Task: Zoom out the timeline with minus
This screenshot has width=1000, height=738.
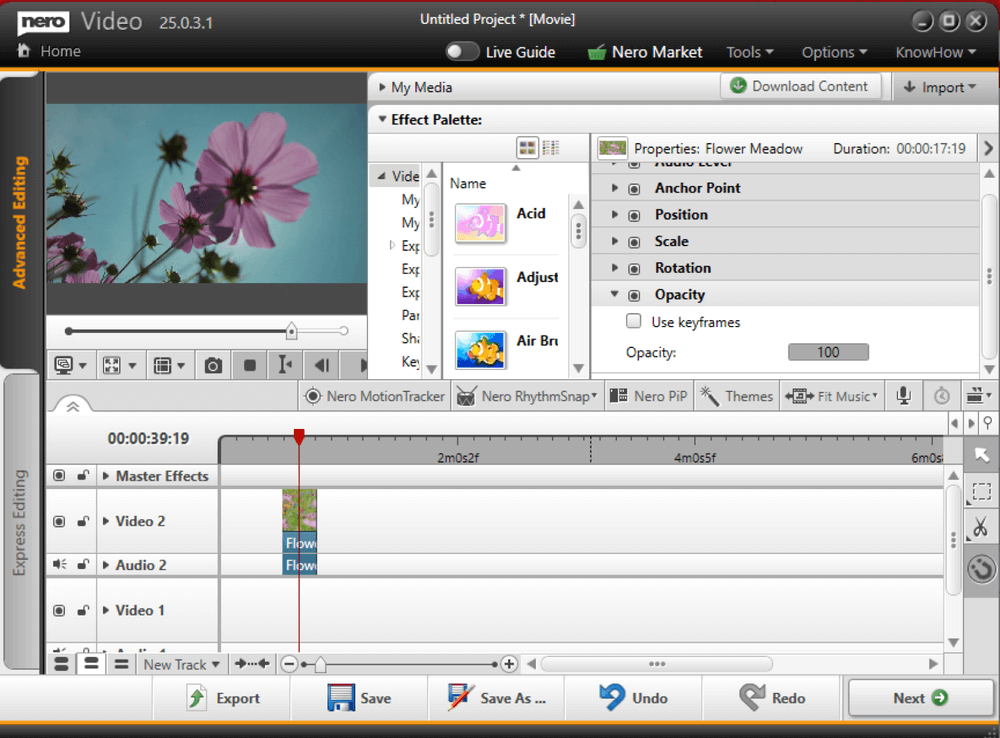Action: coord(289,664)
